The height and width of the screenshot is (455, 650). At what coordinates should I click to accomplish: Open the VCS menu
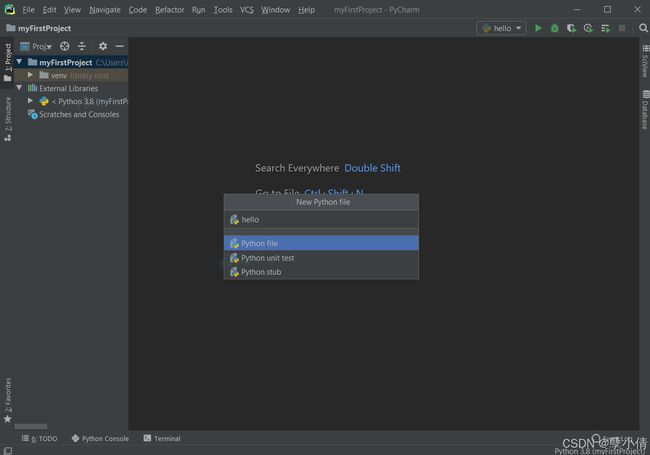pos(247,10)
